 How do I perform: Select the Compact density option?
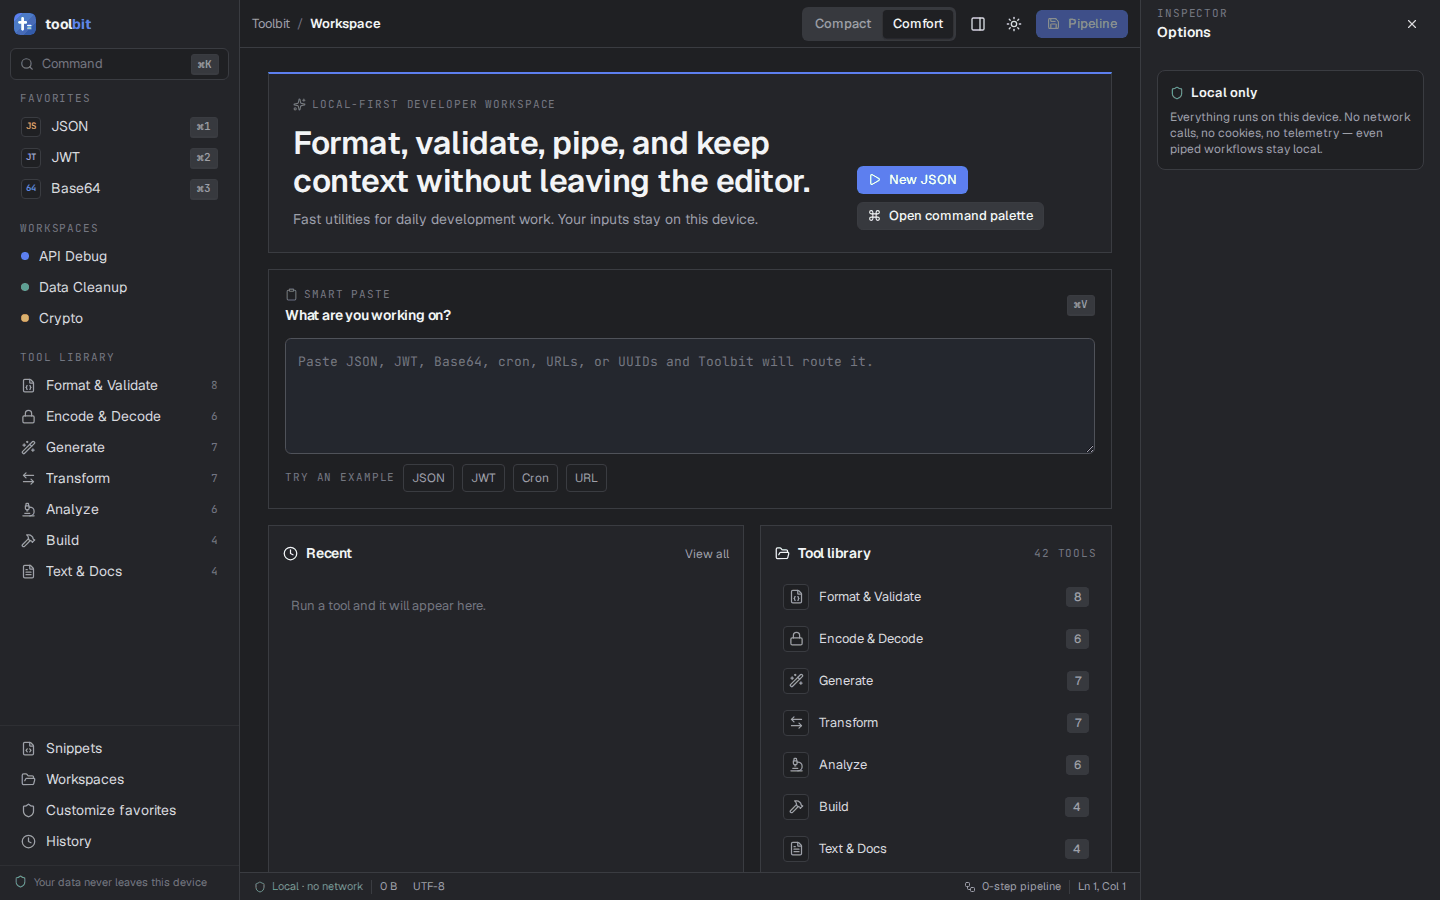tap(843, 24)
